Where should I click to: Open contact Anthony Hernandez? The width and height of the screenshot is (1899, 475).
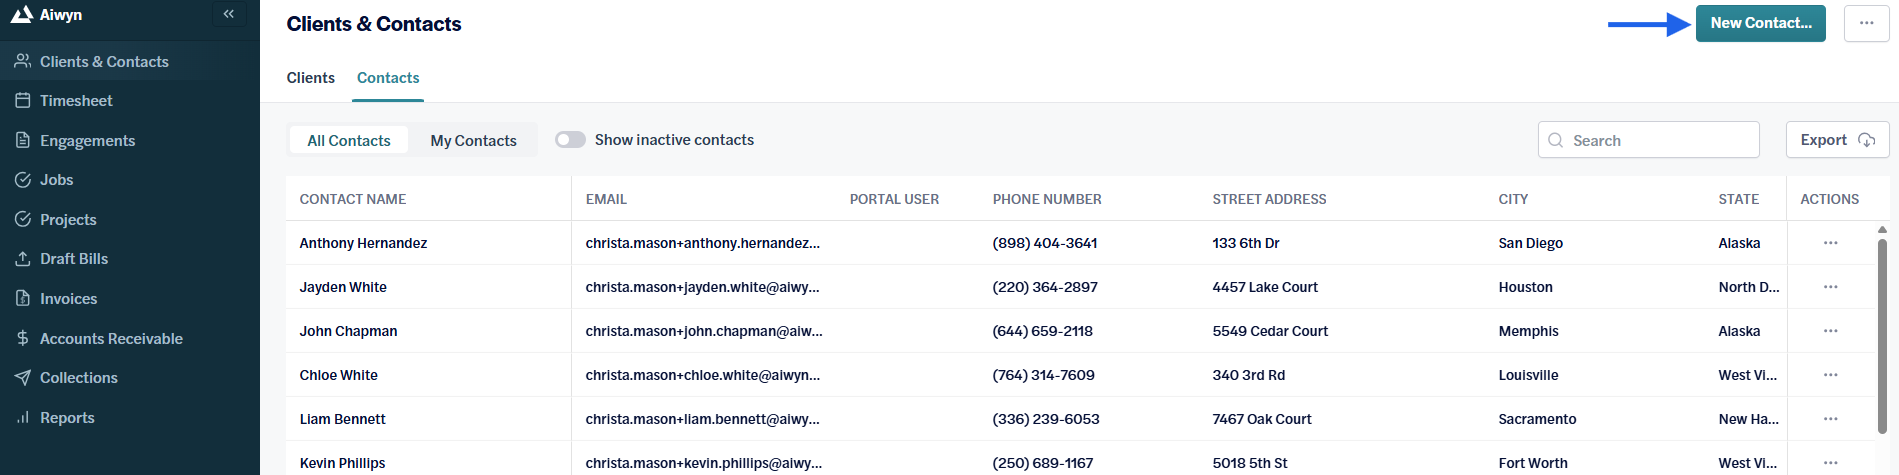[363, 243]
